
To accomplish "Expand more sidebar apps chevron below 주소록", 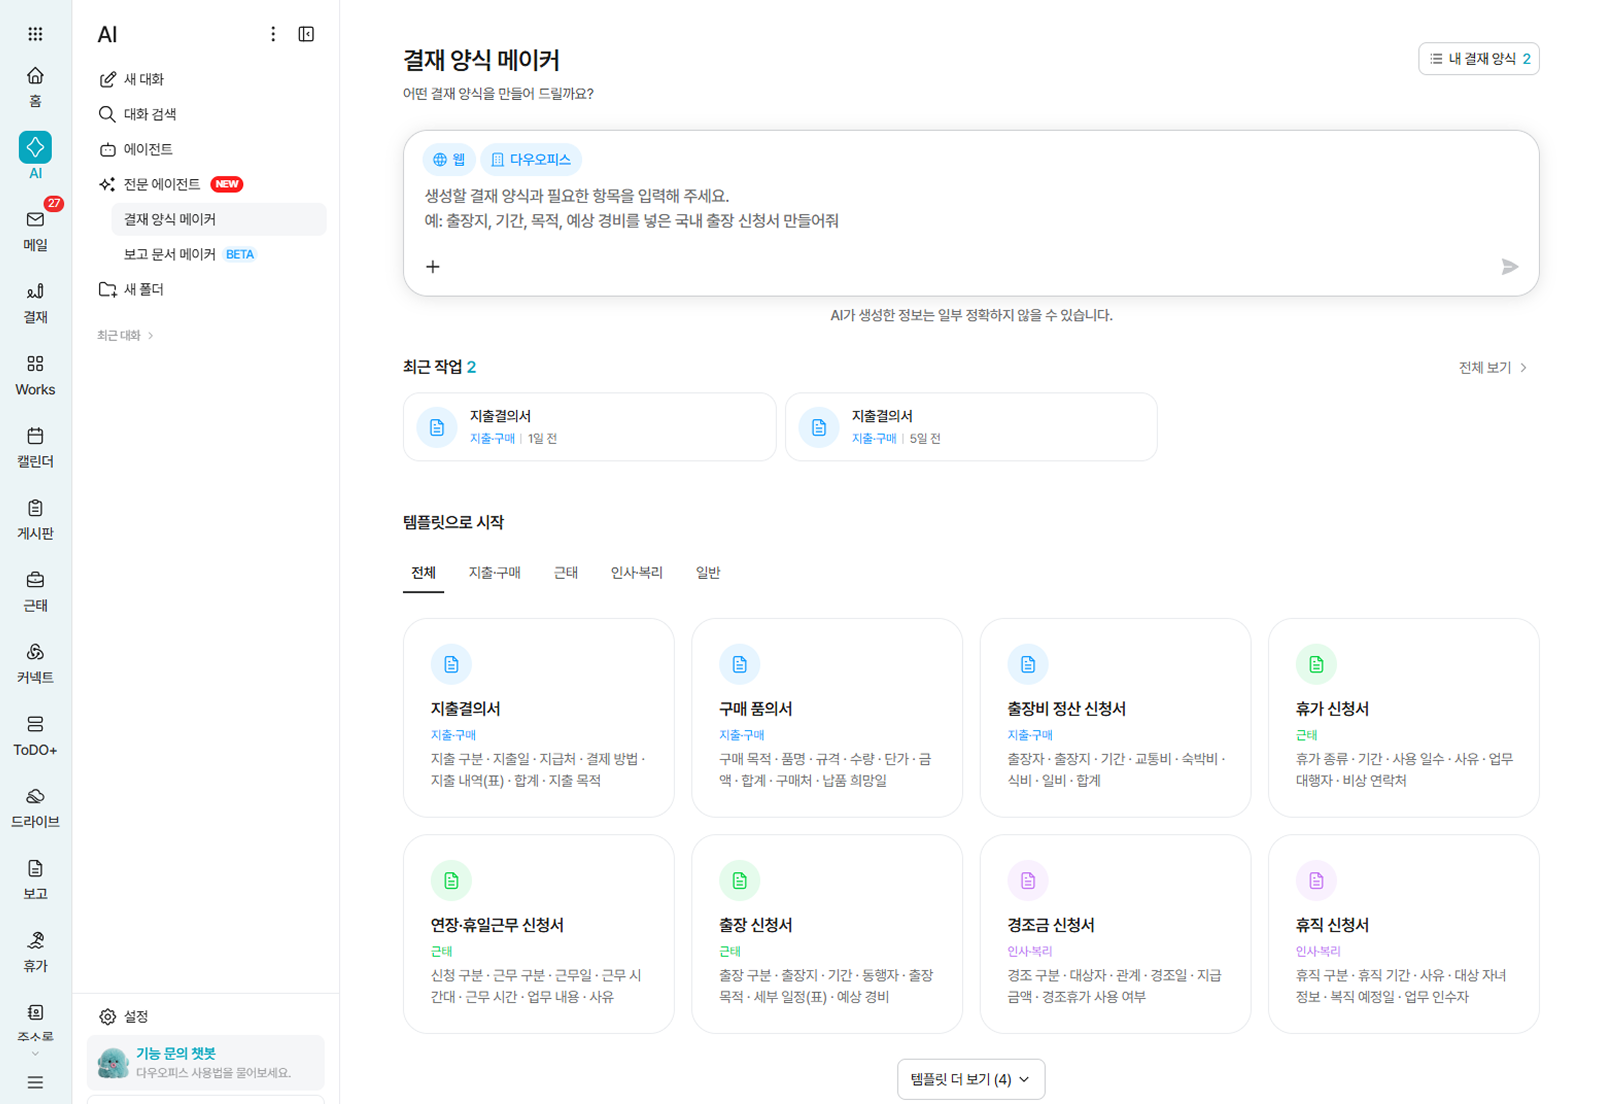I will tap(35, 1054).
